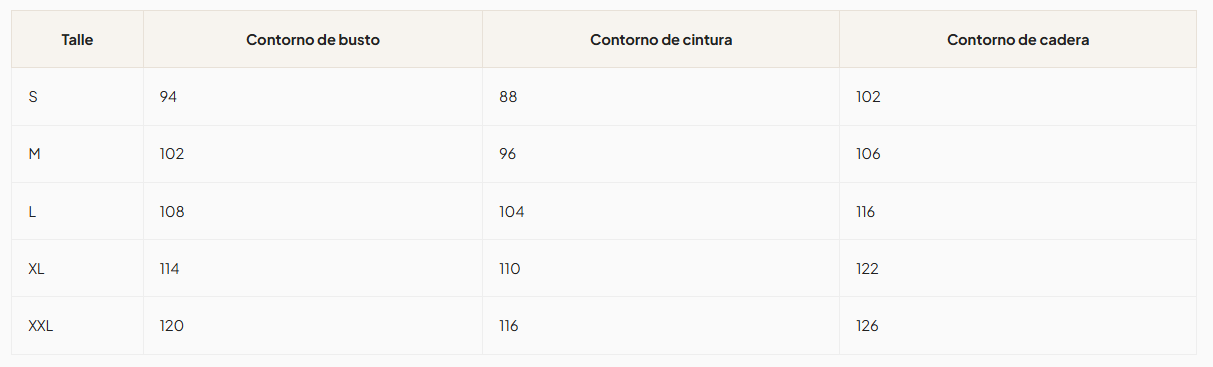Click waist value 104 in L row
The width and height of the screenshot is (1213, 367).
512,212
